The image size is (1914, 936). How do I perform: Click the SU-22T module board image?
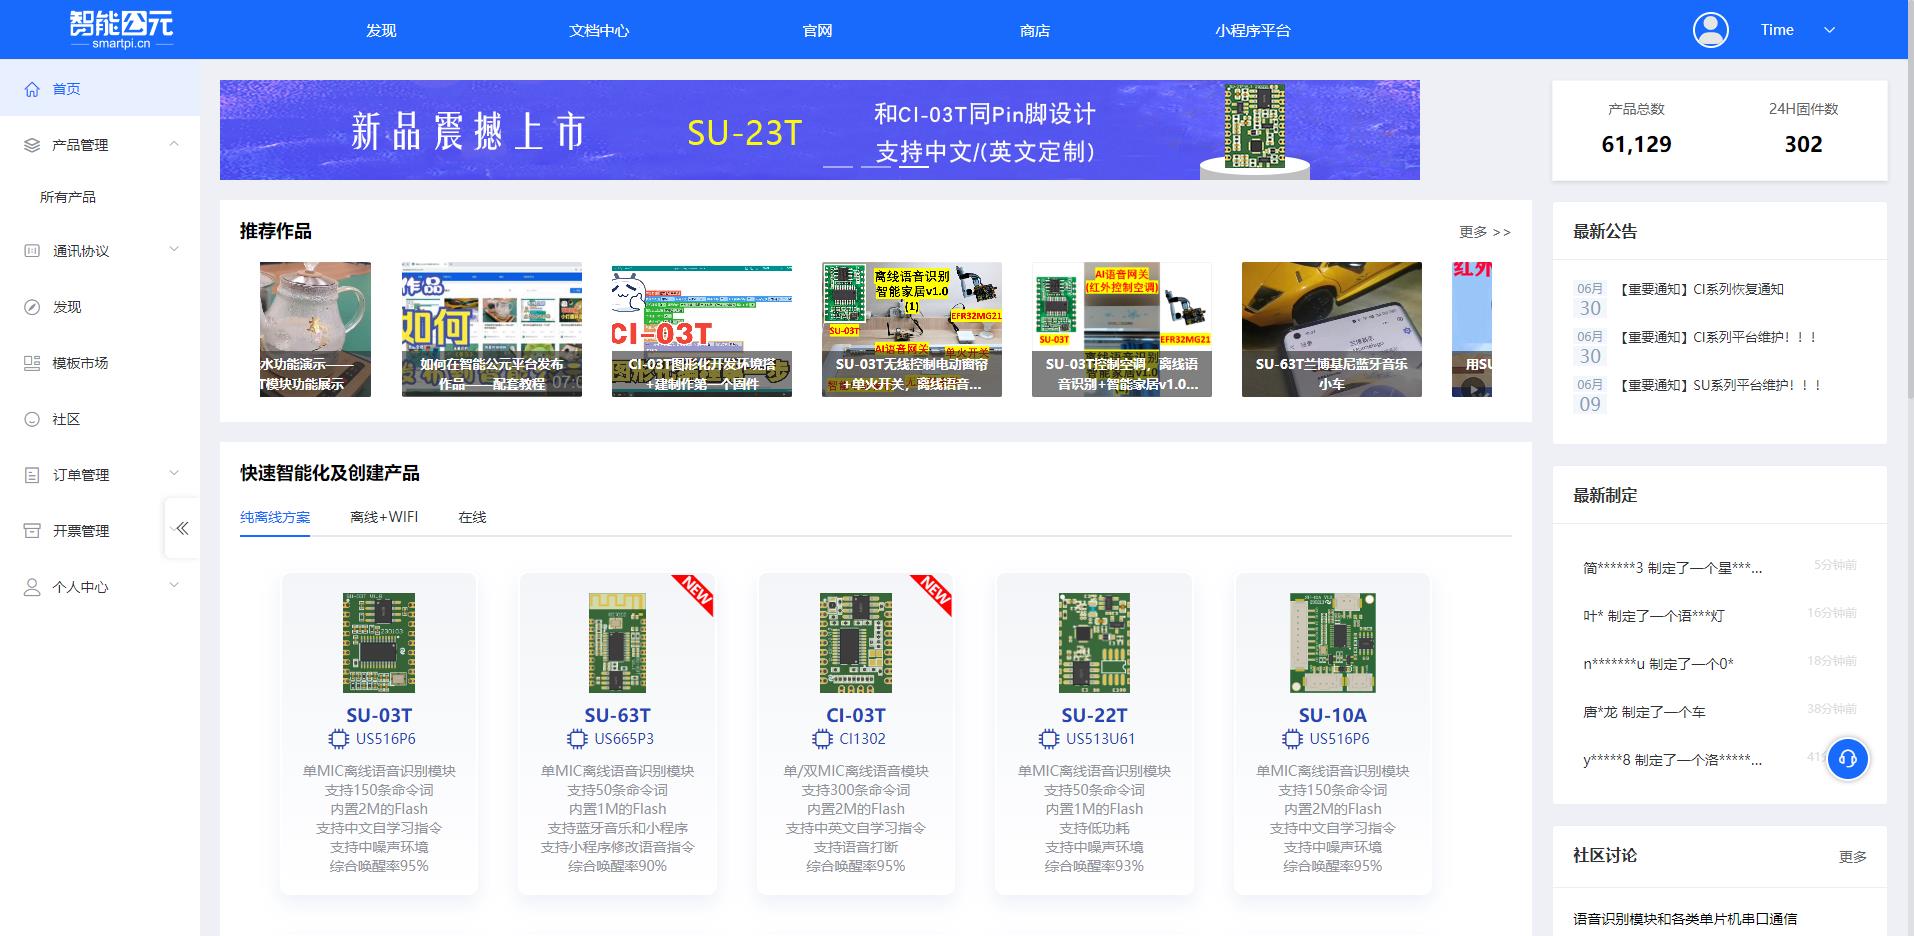1094,643
